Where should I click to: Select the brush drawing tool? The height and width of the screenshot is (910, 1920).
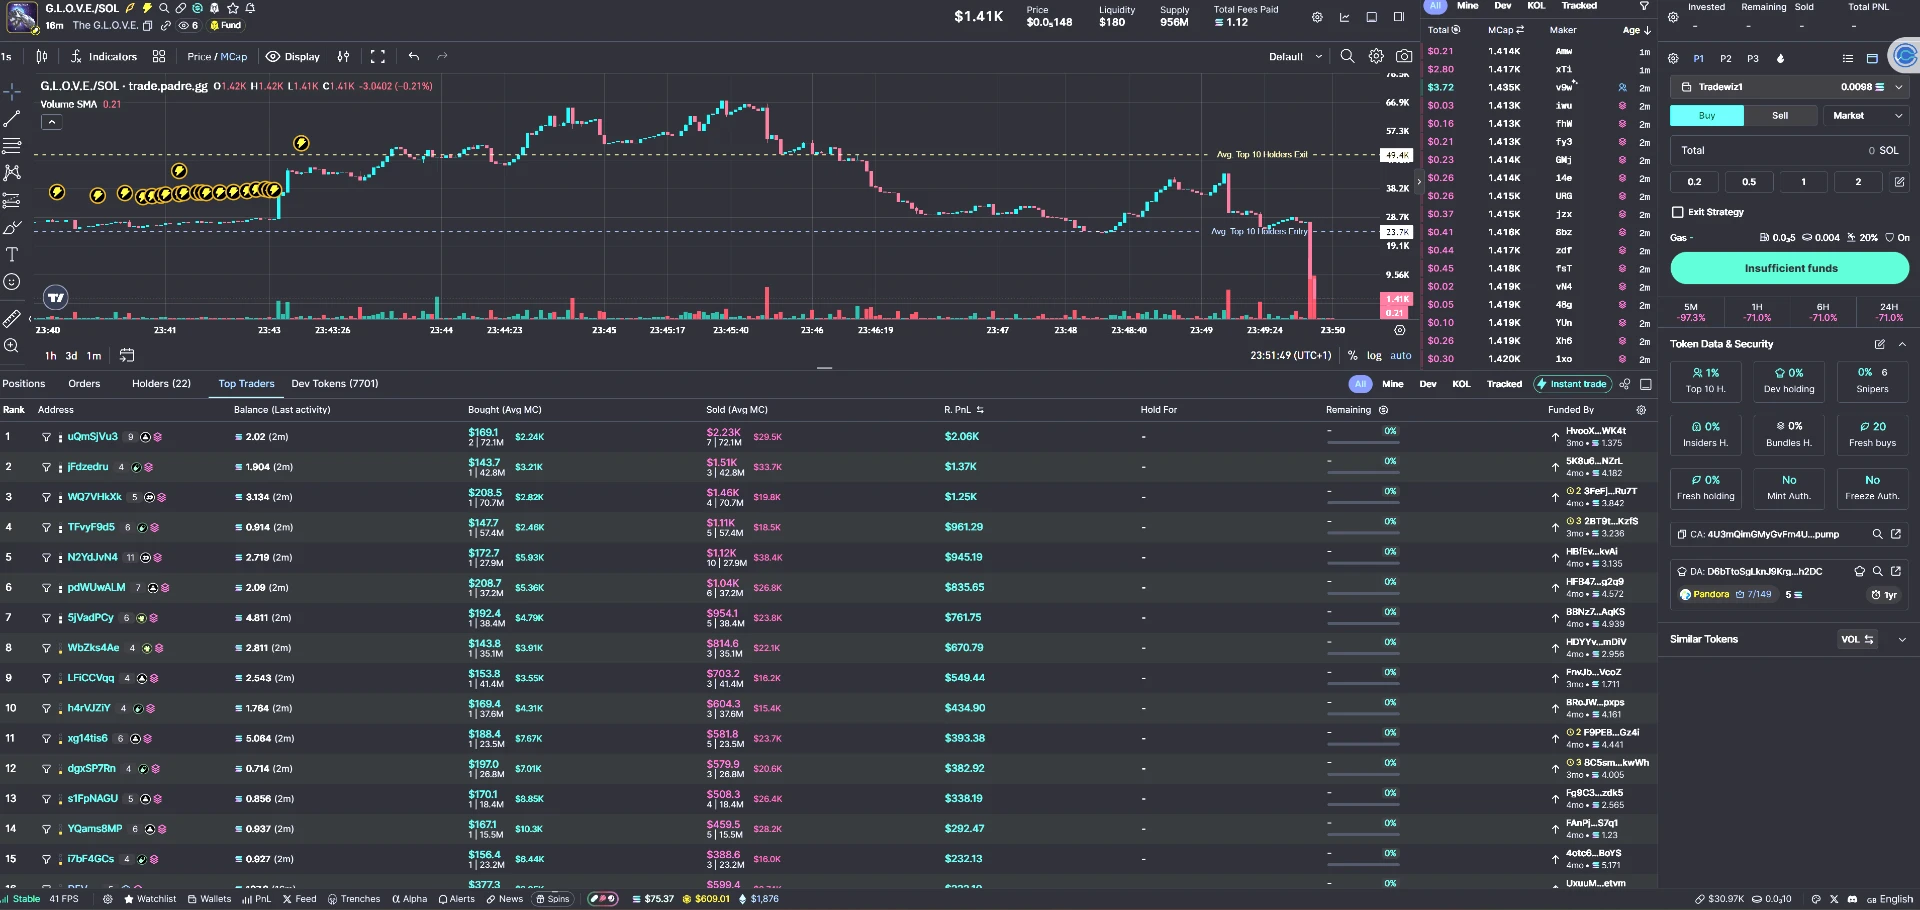12,228
